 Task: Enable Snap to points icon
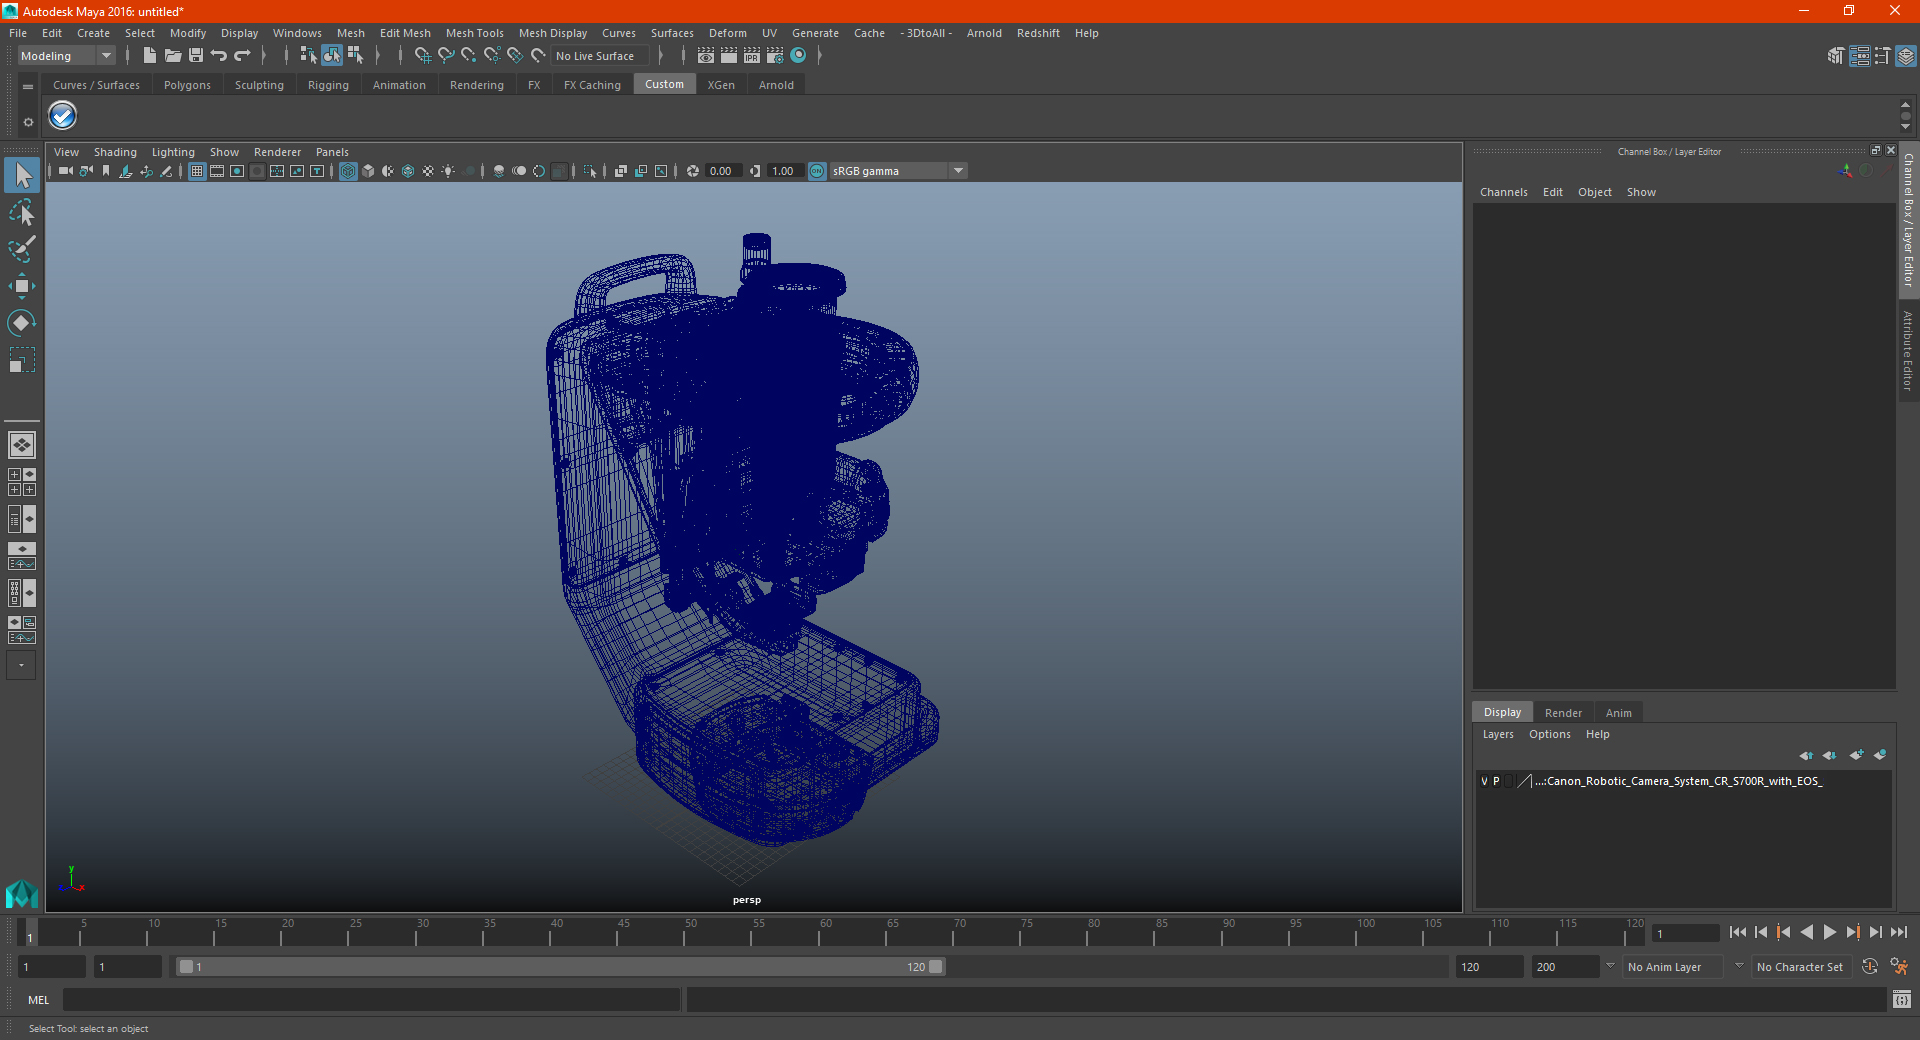(469, 56)
